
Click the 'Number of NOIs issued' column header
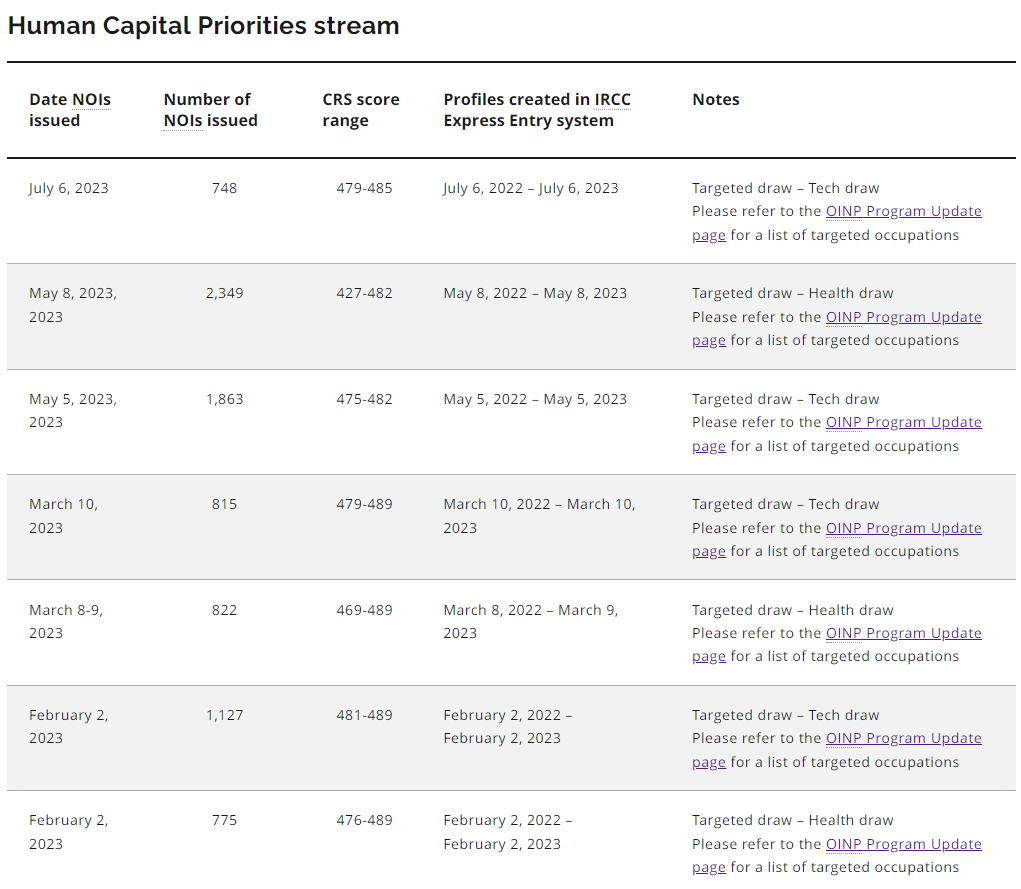210,110
